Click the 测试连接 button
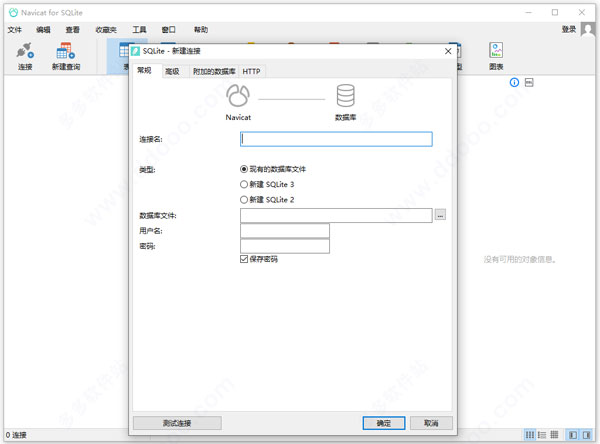Image resolution: width=600 pixels, height=444 pixels. point(177,423)
